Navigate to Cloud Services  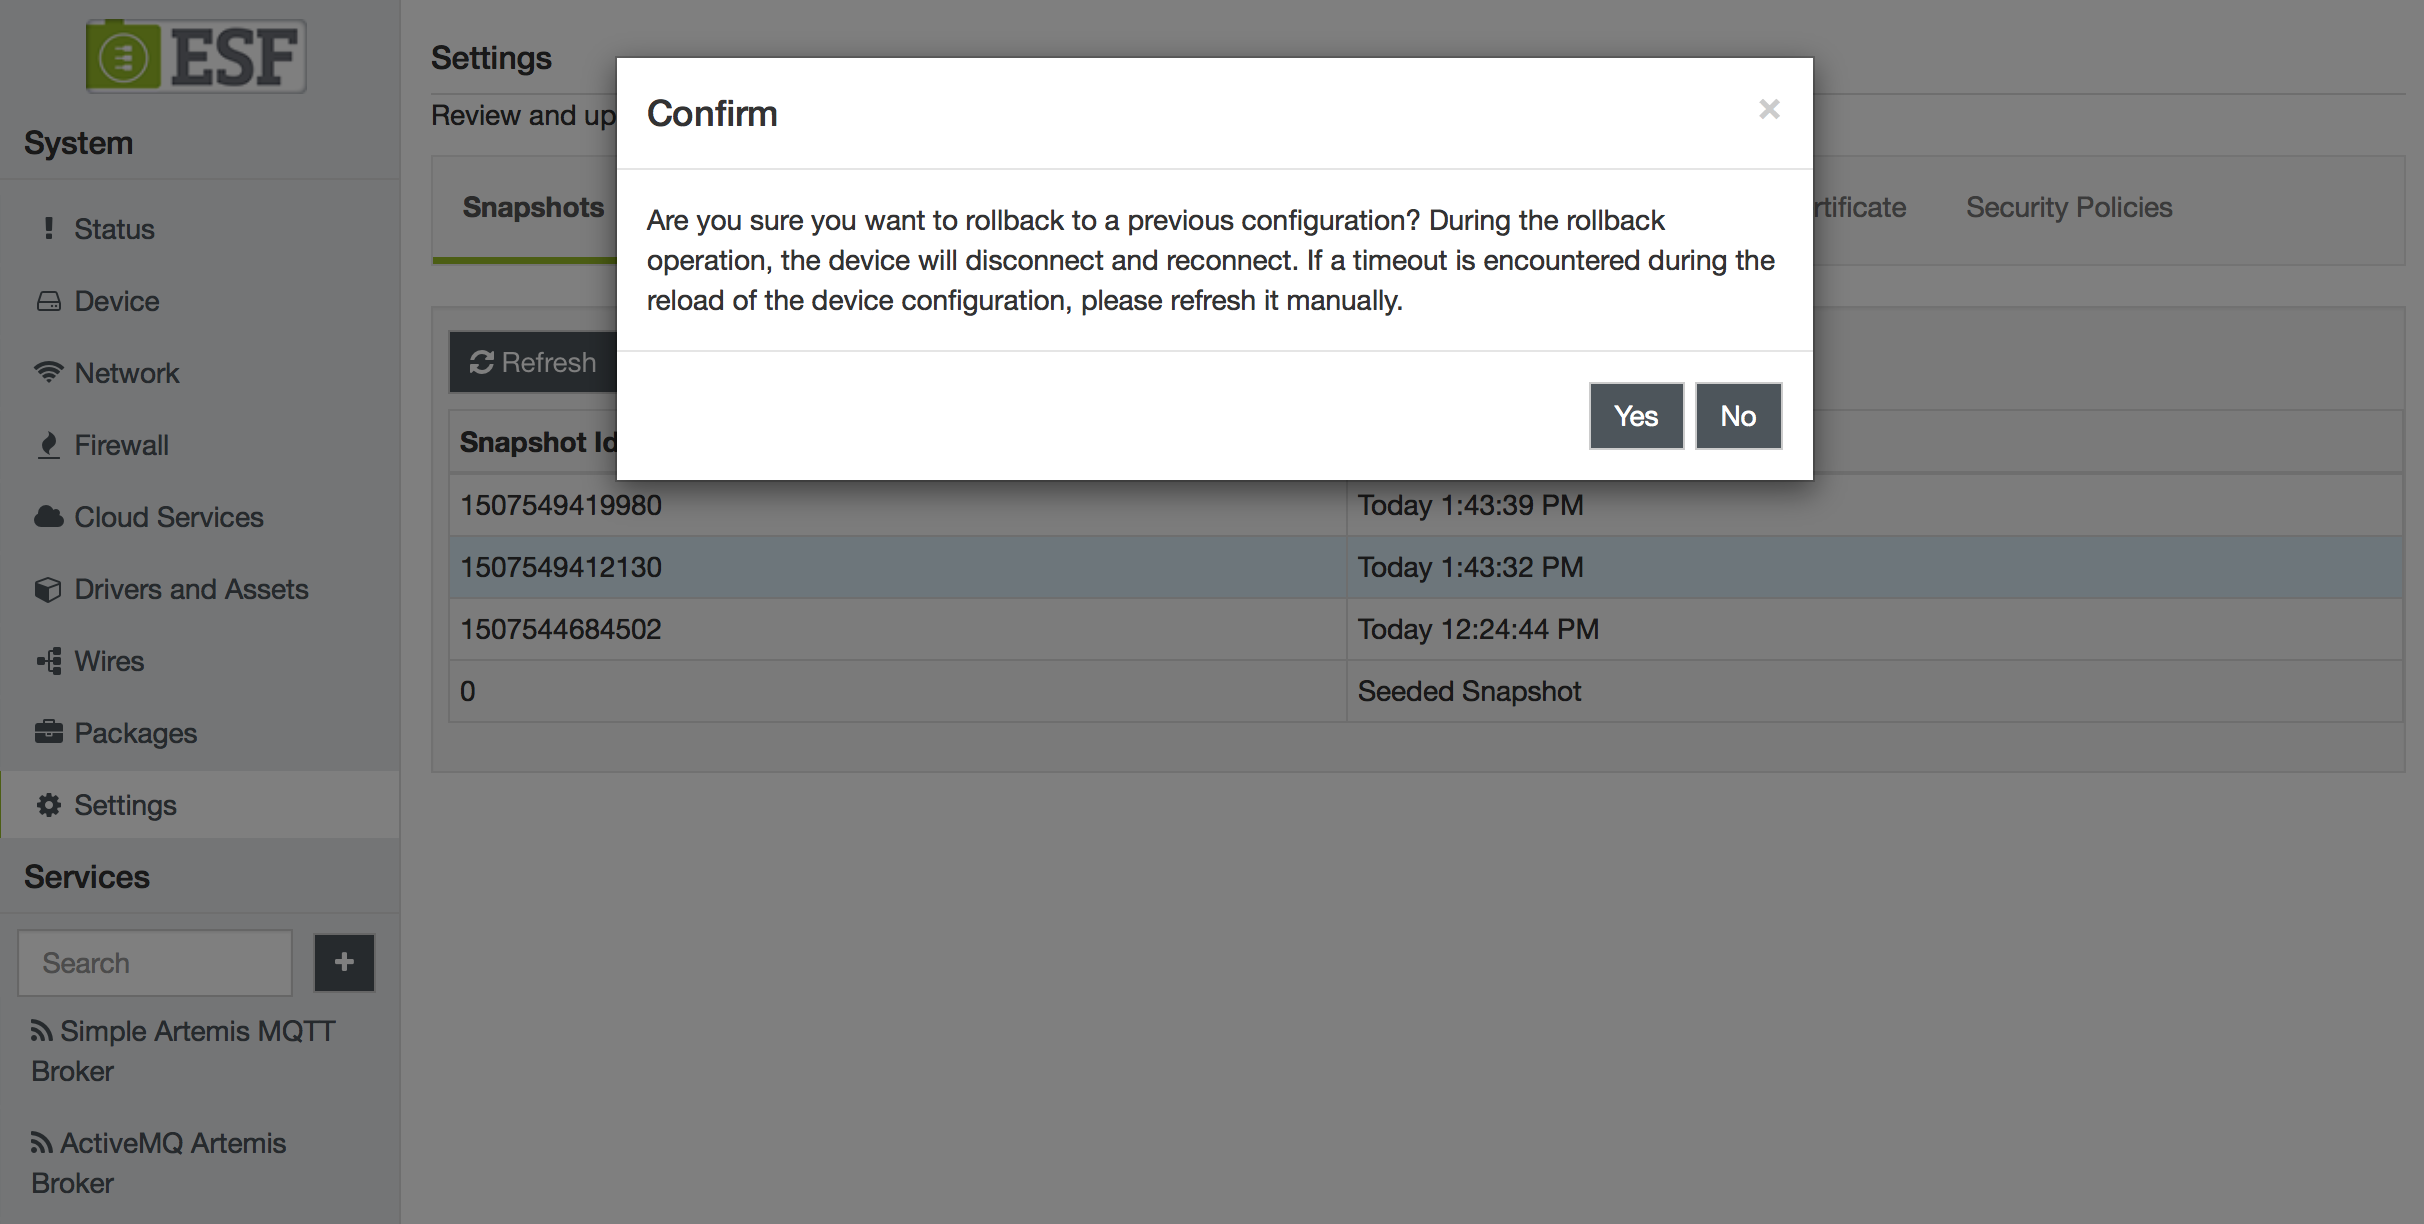pos(200,517)
